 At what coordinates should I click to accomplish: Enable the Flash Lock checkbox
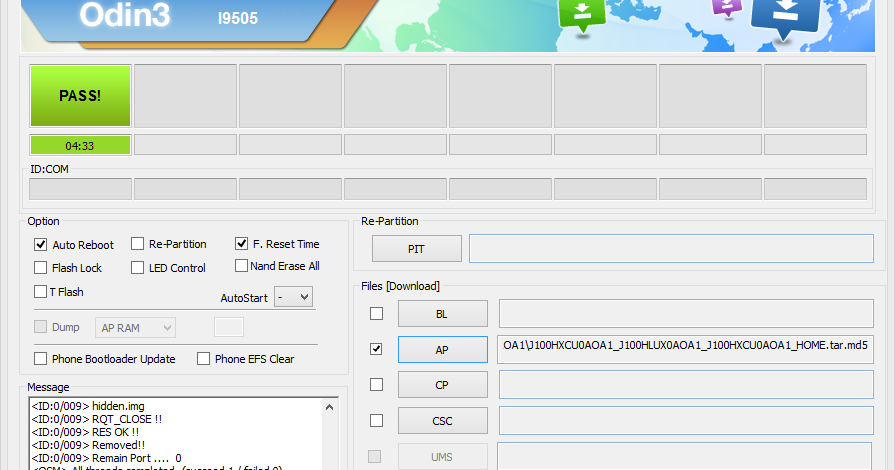[x=41, y=268]
